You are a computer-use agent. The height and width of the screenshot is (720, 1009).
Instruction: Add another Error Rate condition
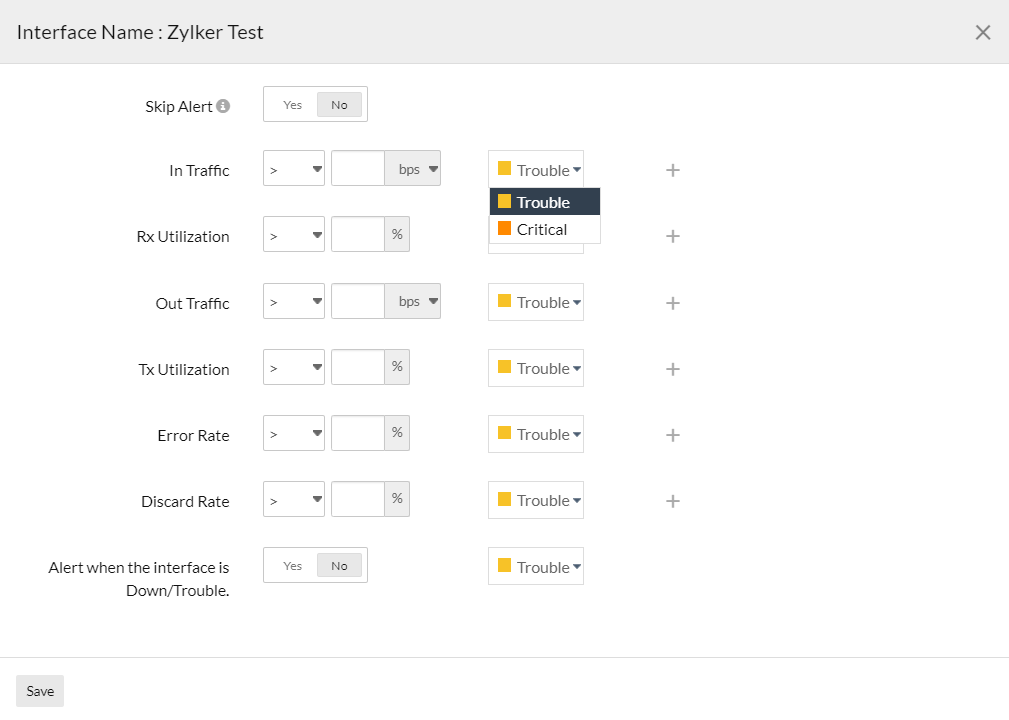pos(672,434)
